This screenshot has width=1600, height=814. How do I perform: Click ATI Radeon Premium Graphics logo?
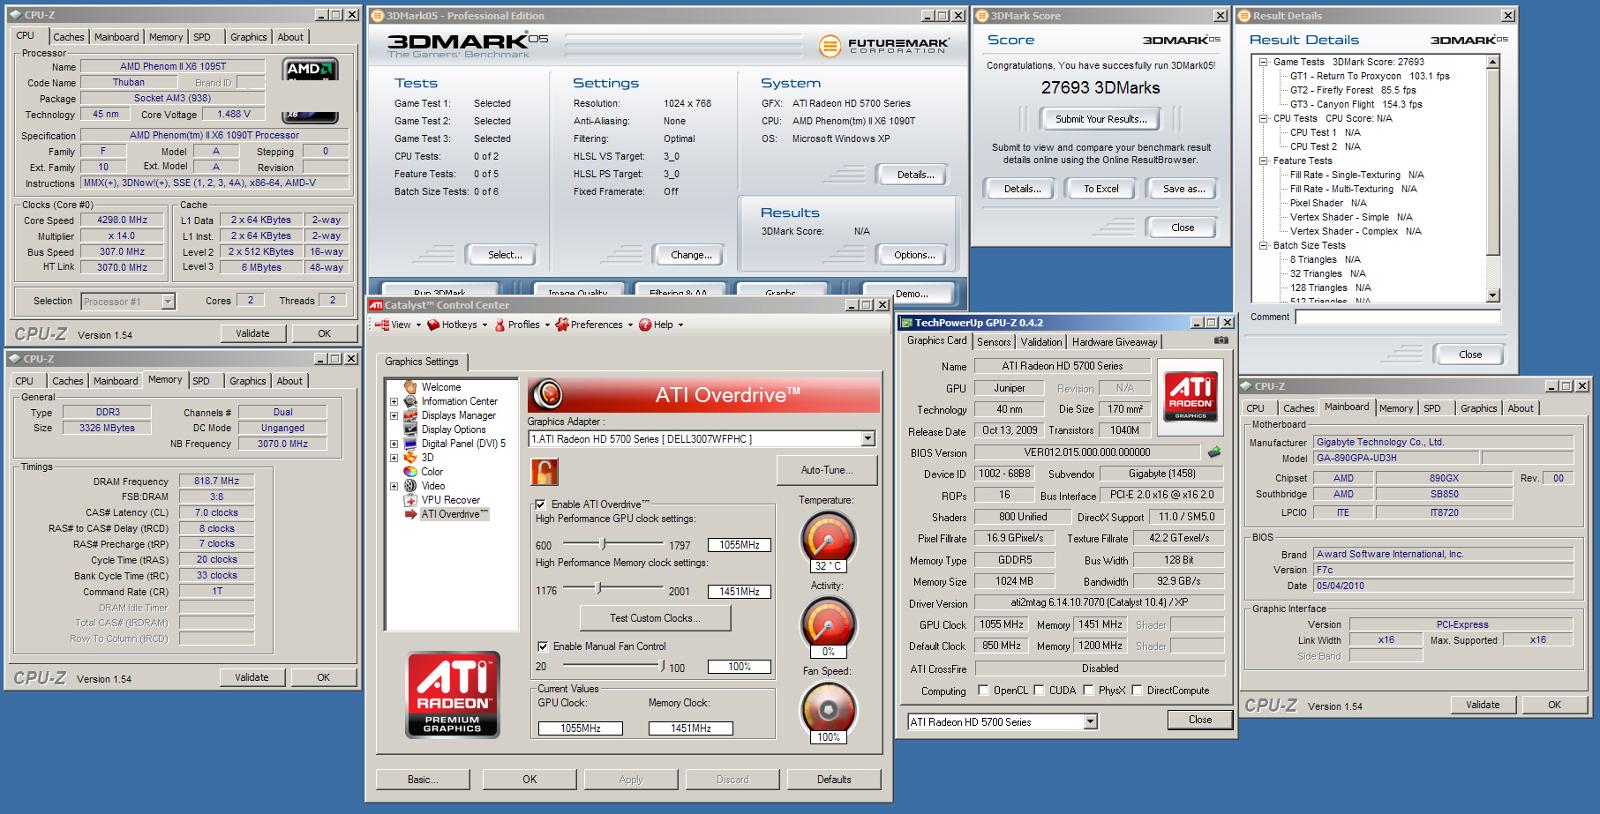click(453, 695)
